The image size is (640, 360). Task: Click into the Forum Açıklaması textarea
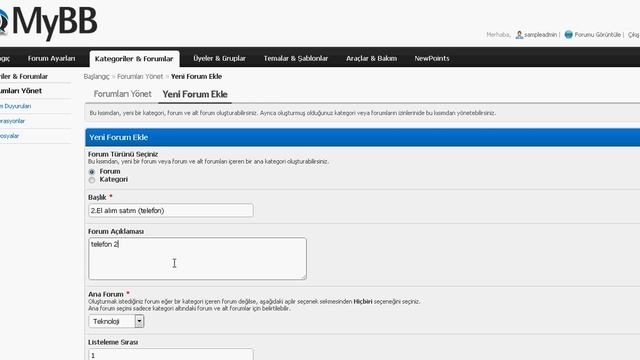pyautogui.click(x=198, y=259)
